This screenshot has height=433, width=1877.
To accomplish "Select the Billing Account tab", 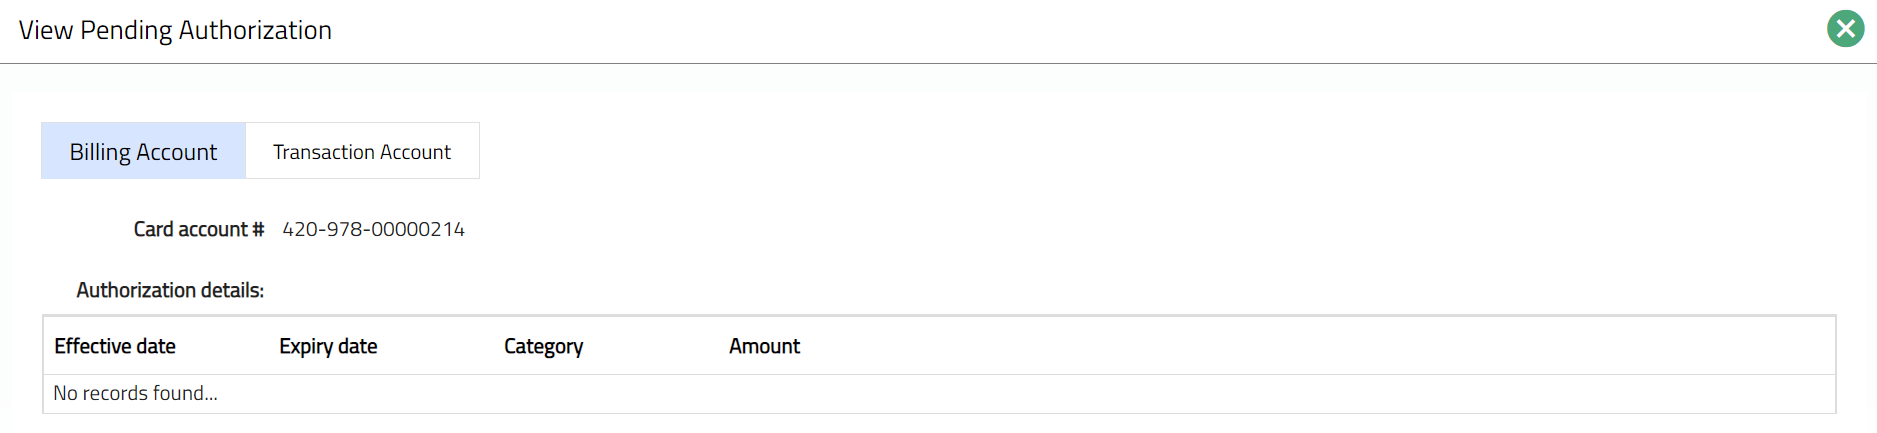I will click(143, 151).
